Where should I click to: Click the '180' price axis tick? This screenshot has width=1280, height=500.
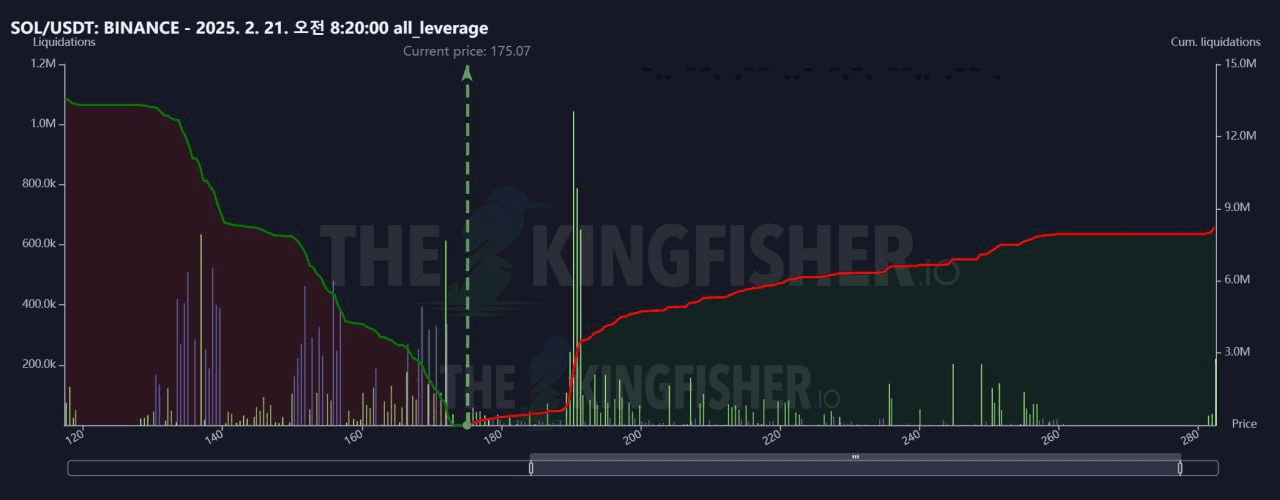click(492, 437)
